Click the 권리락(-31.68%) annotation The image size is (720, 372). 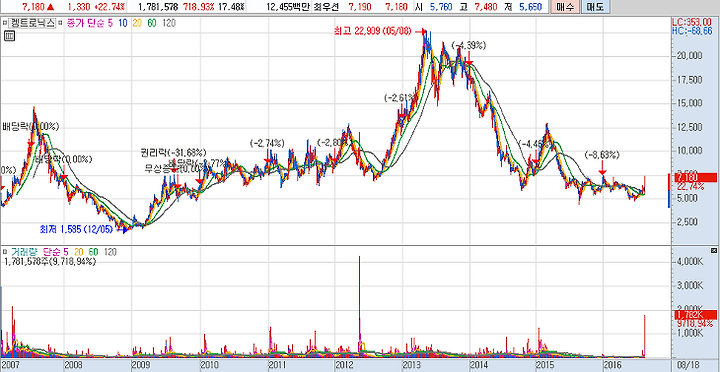click(174, 152)
